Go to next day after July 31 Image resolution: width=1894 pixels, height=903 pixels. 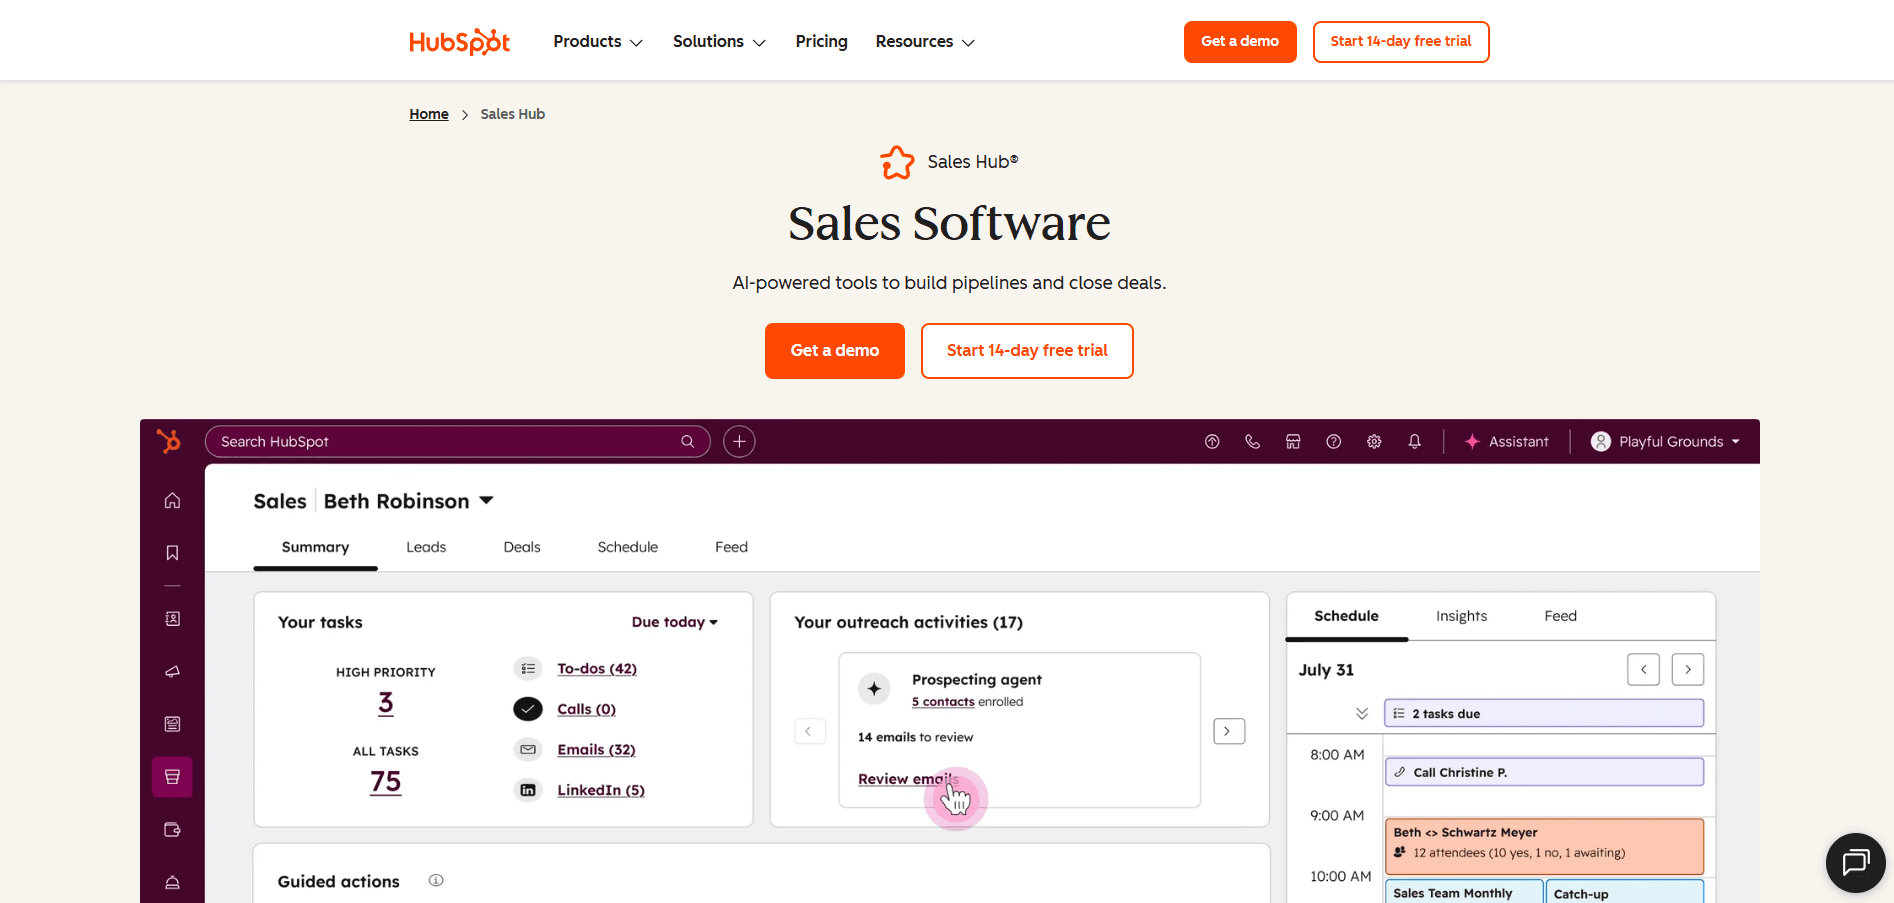[x=1688, y=669]
